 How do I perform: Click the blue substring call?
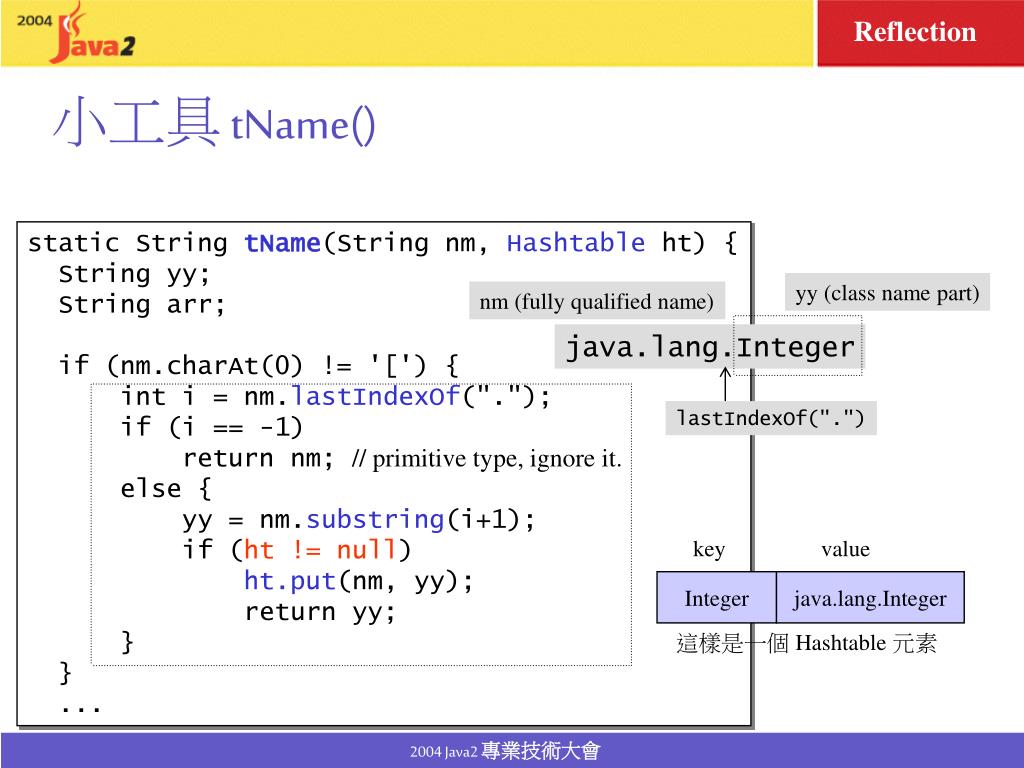376,520
